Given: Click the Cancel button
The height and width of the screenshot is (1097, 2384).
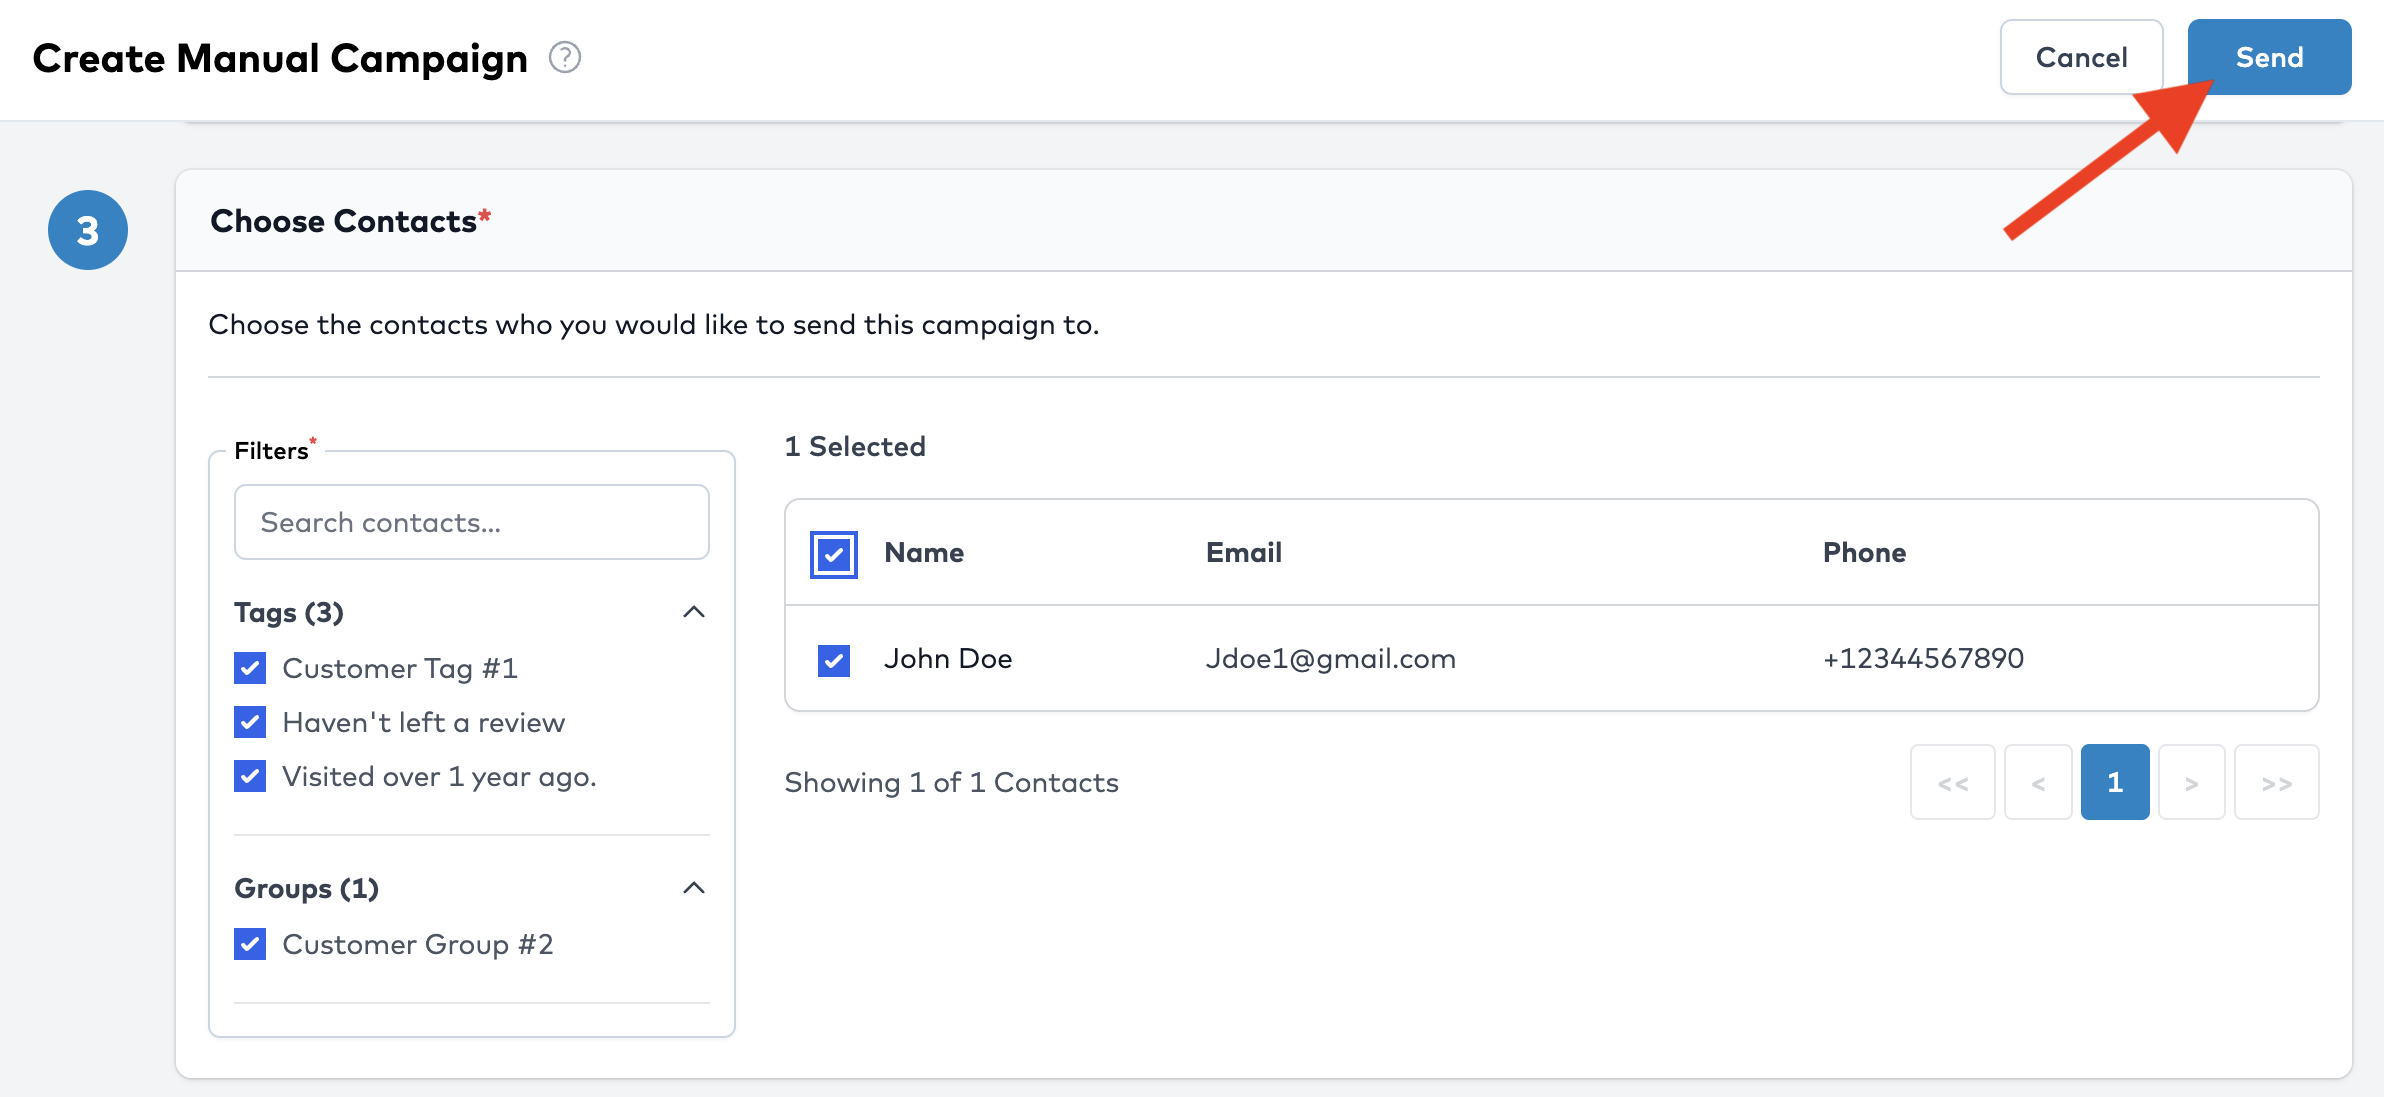Looking at the screenshot, I should [x=2081, y=58].
